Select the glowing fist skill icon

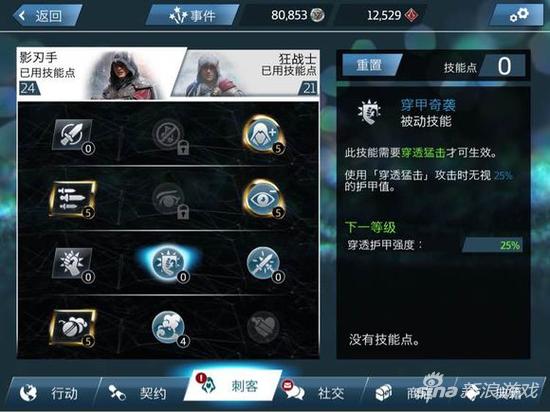coord(73,263)
